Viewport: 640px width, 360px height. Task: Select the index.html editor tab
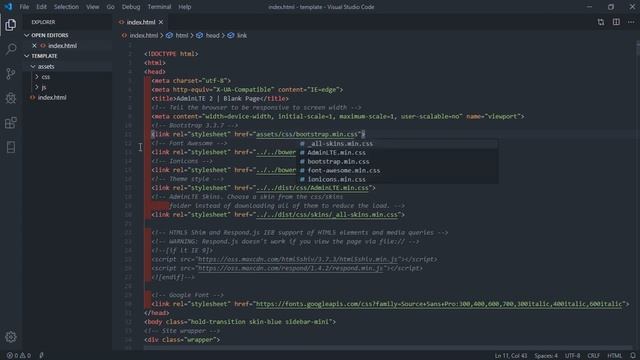pos(141,22)
